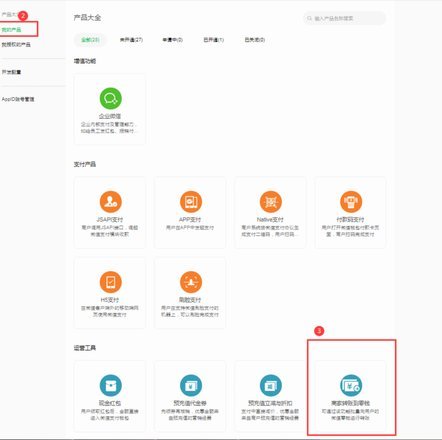Open the 已开通 tab
Image resolution: width=442 pixels, height=440 pixels.
pos(214,40)
